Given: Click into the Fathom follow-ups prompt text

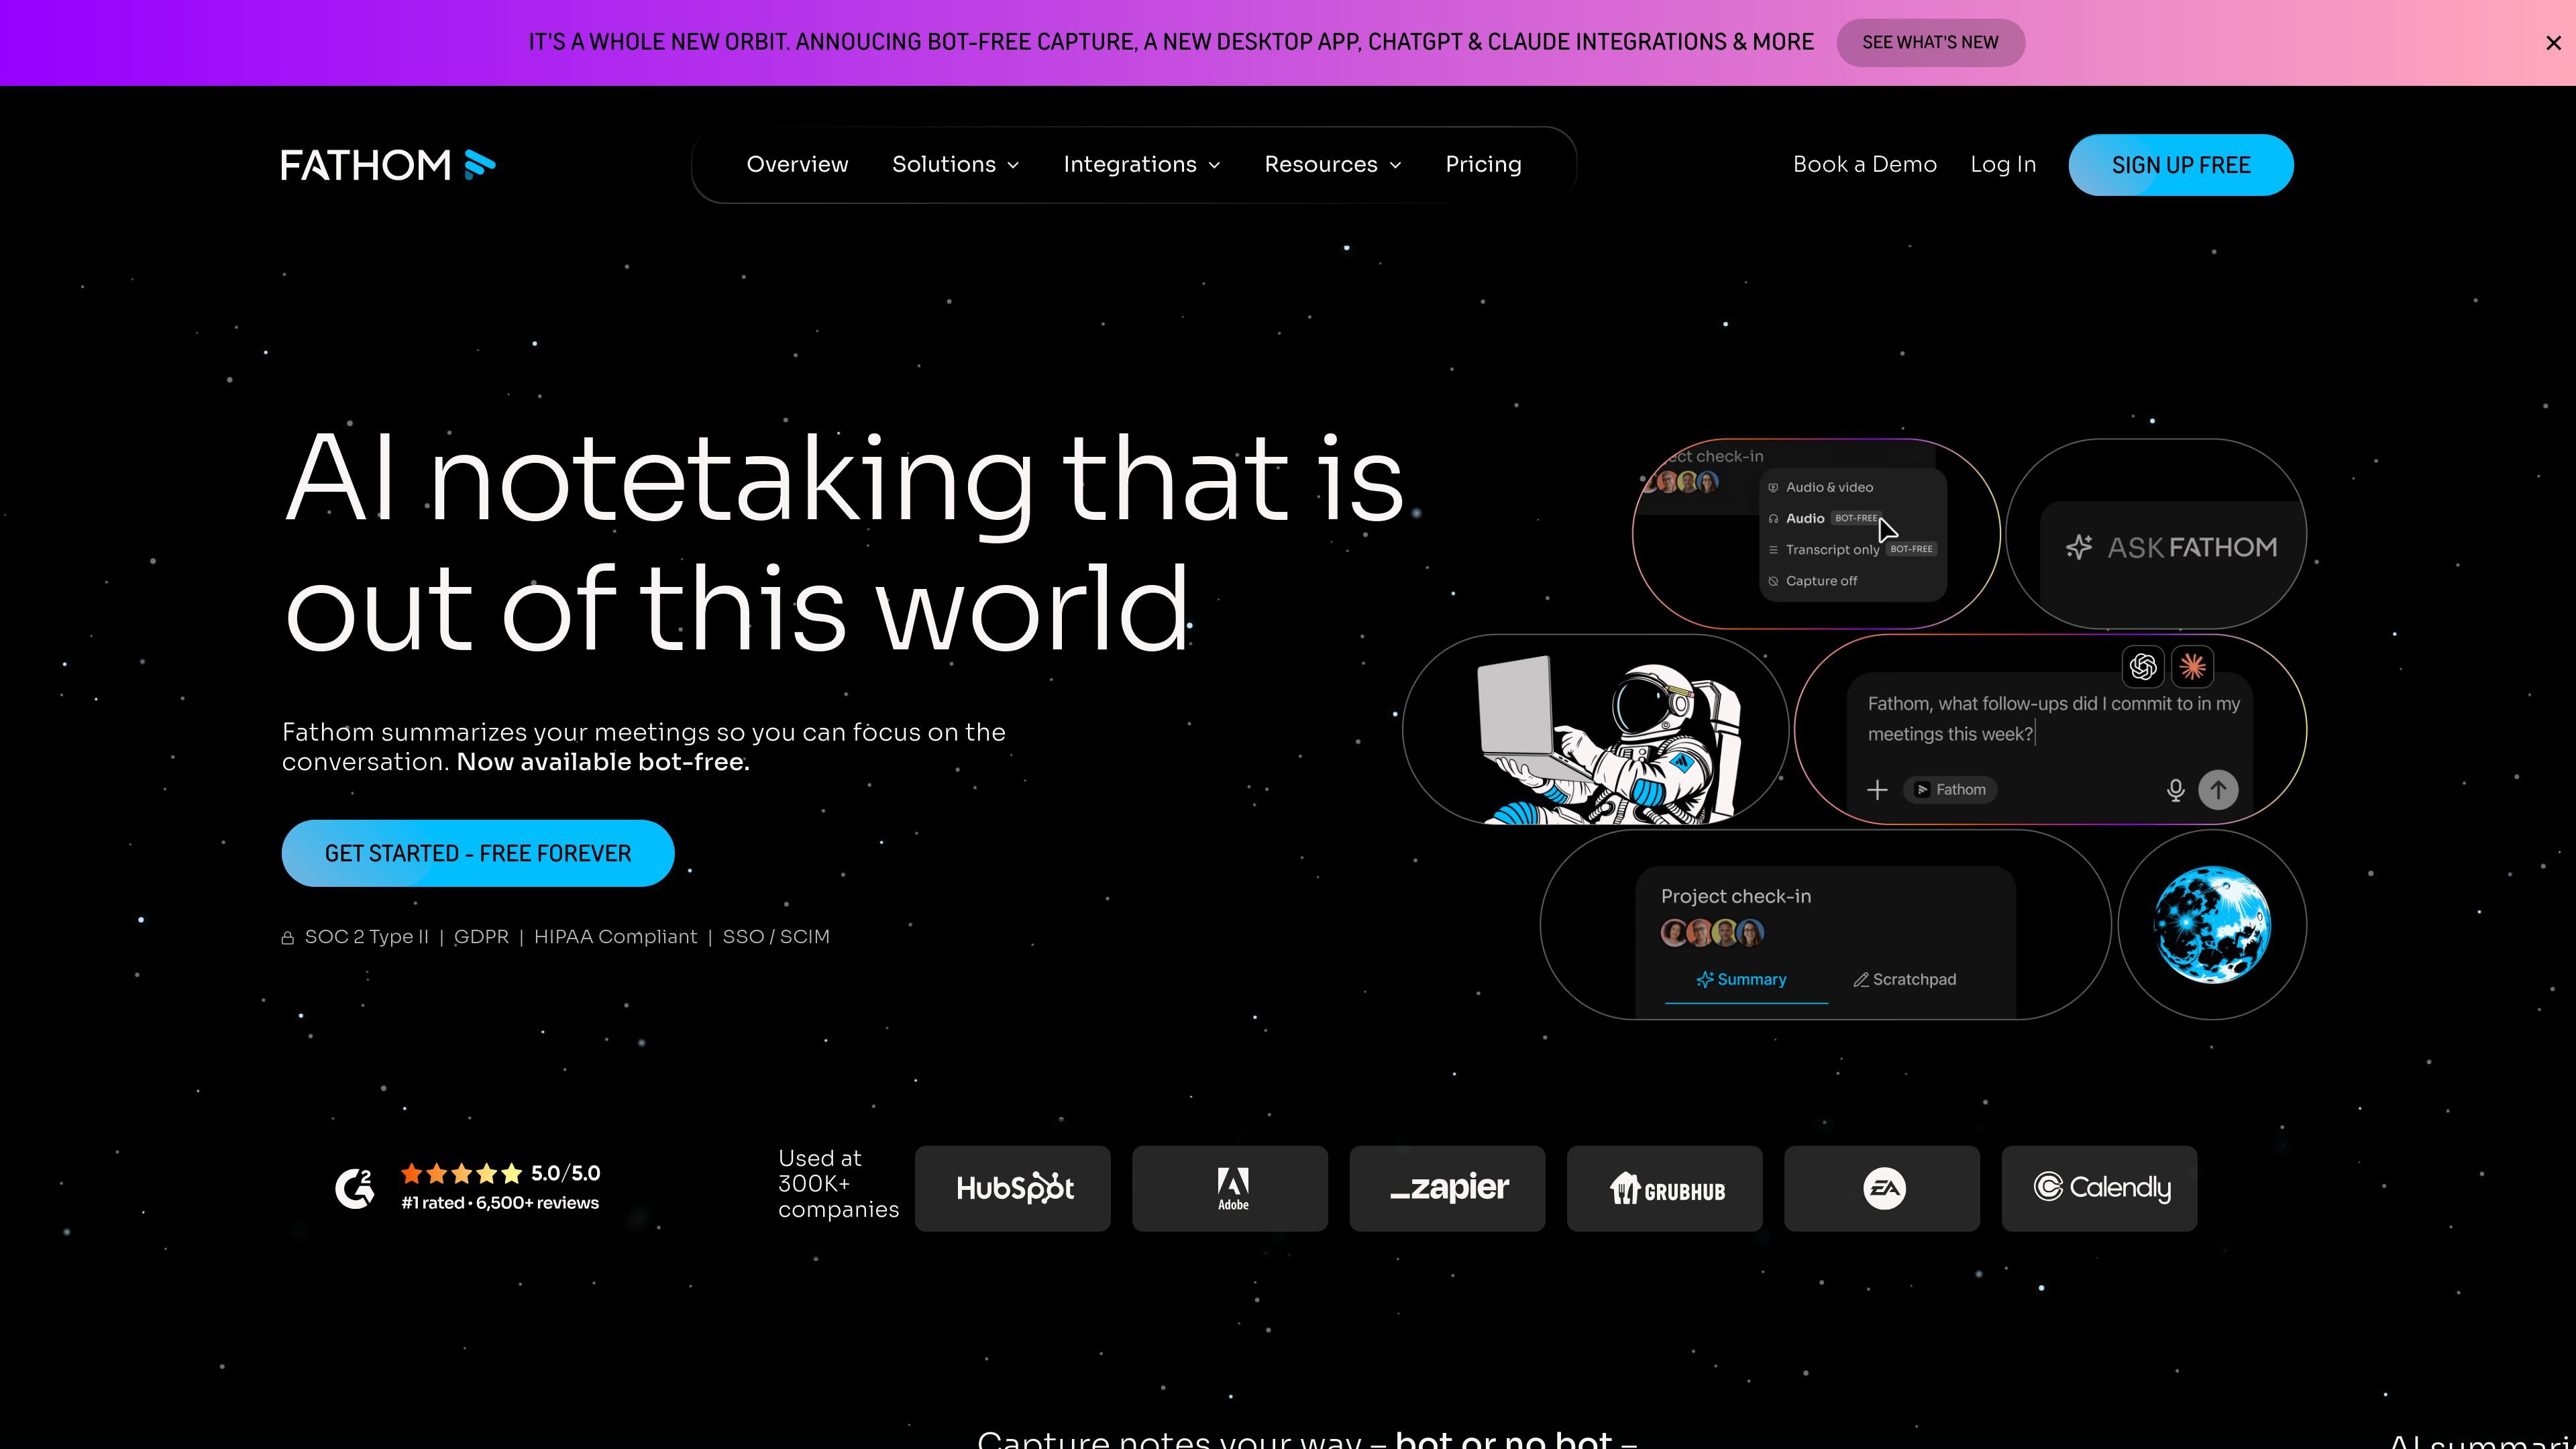Looking at the screenshot, I should point(2054,719).
